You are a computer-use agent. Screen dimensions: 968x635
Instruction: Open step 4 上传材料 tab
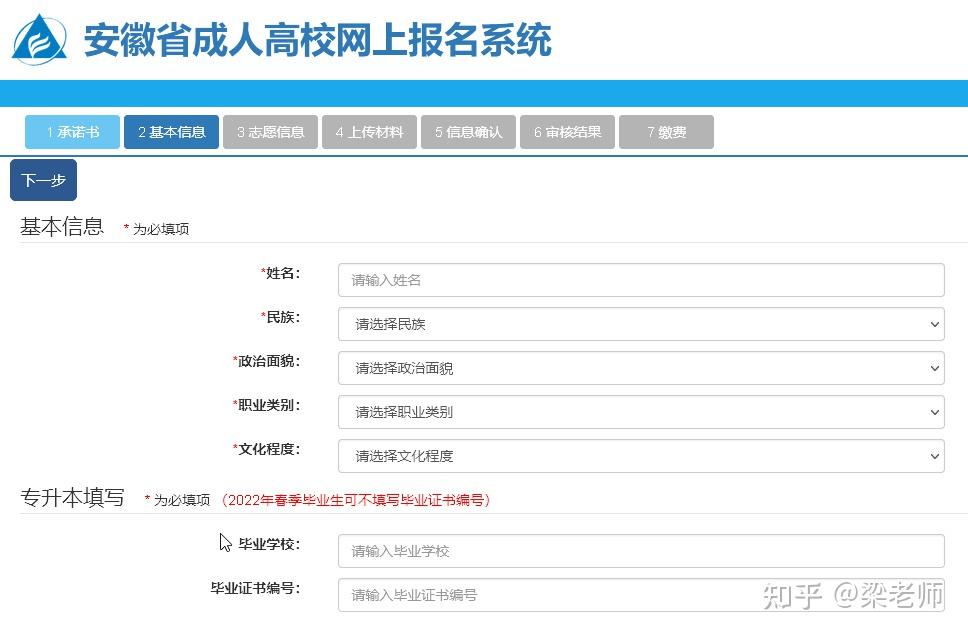click(369, 132)
